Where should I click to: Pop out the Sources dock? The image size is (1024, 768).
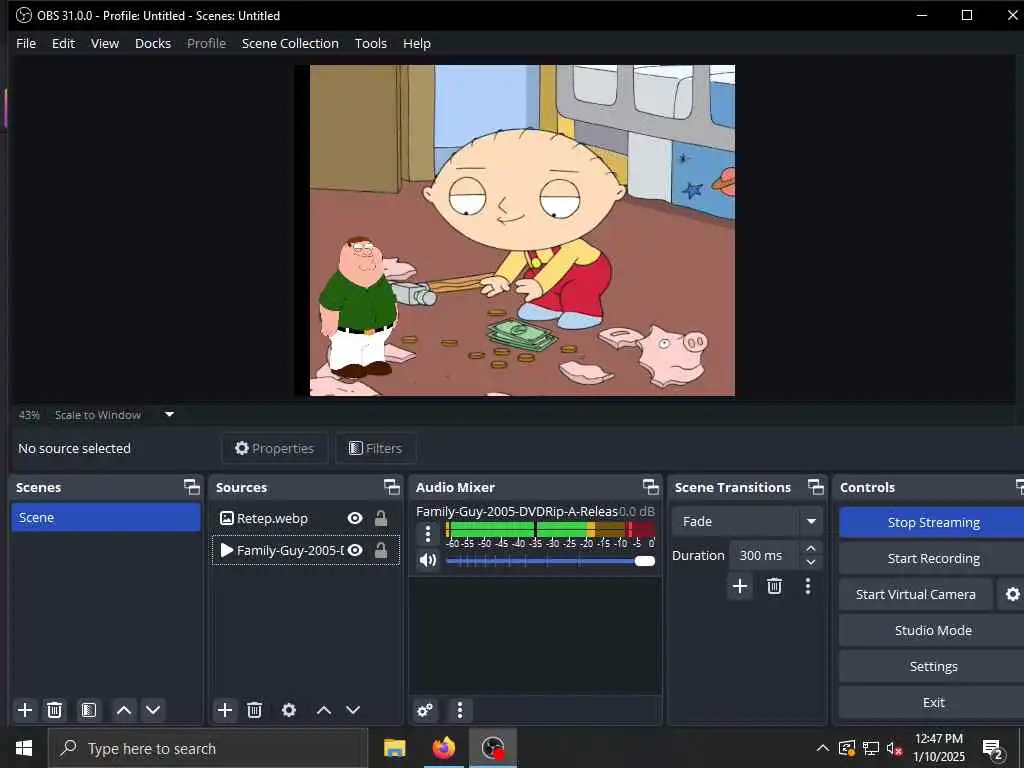point(391,487)
